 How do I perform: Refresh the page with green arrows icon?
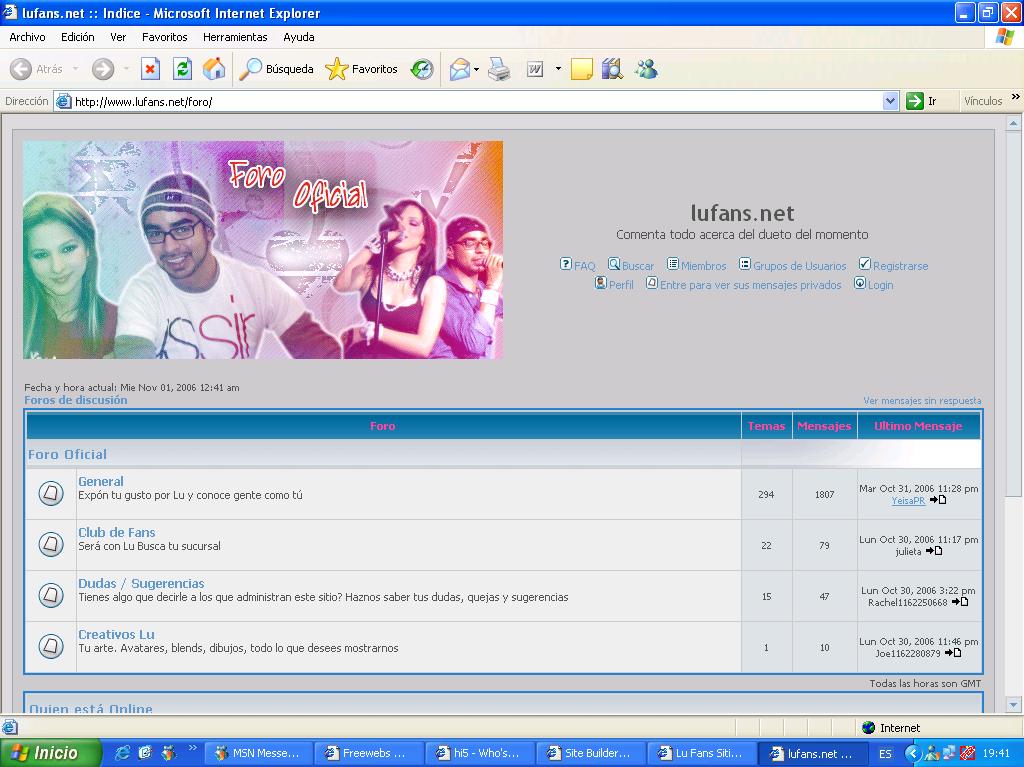coord(182,69)
